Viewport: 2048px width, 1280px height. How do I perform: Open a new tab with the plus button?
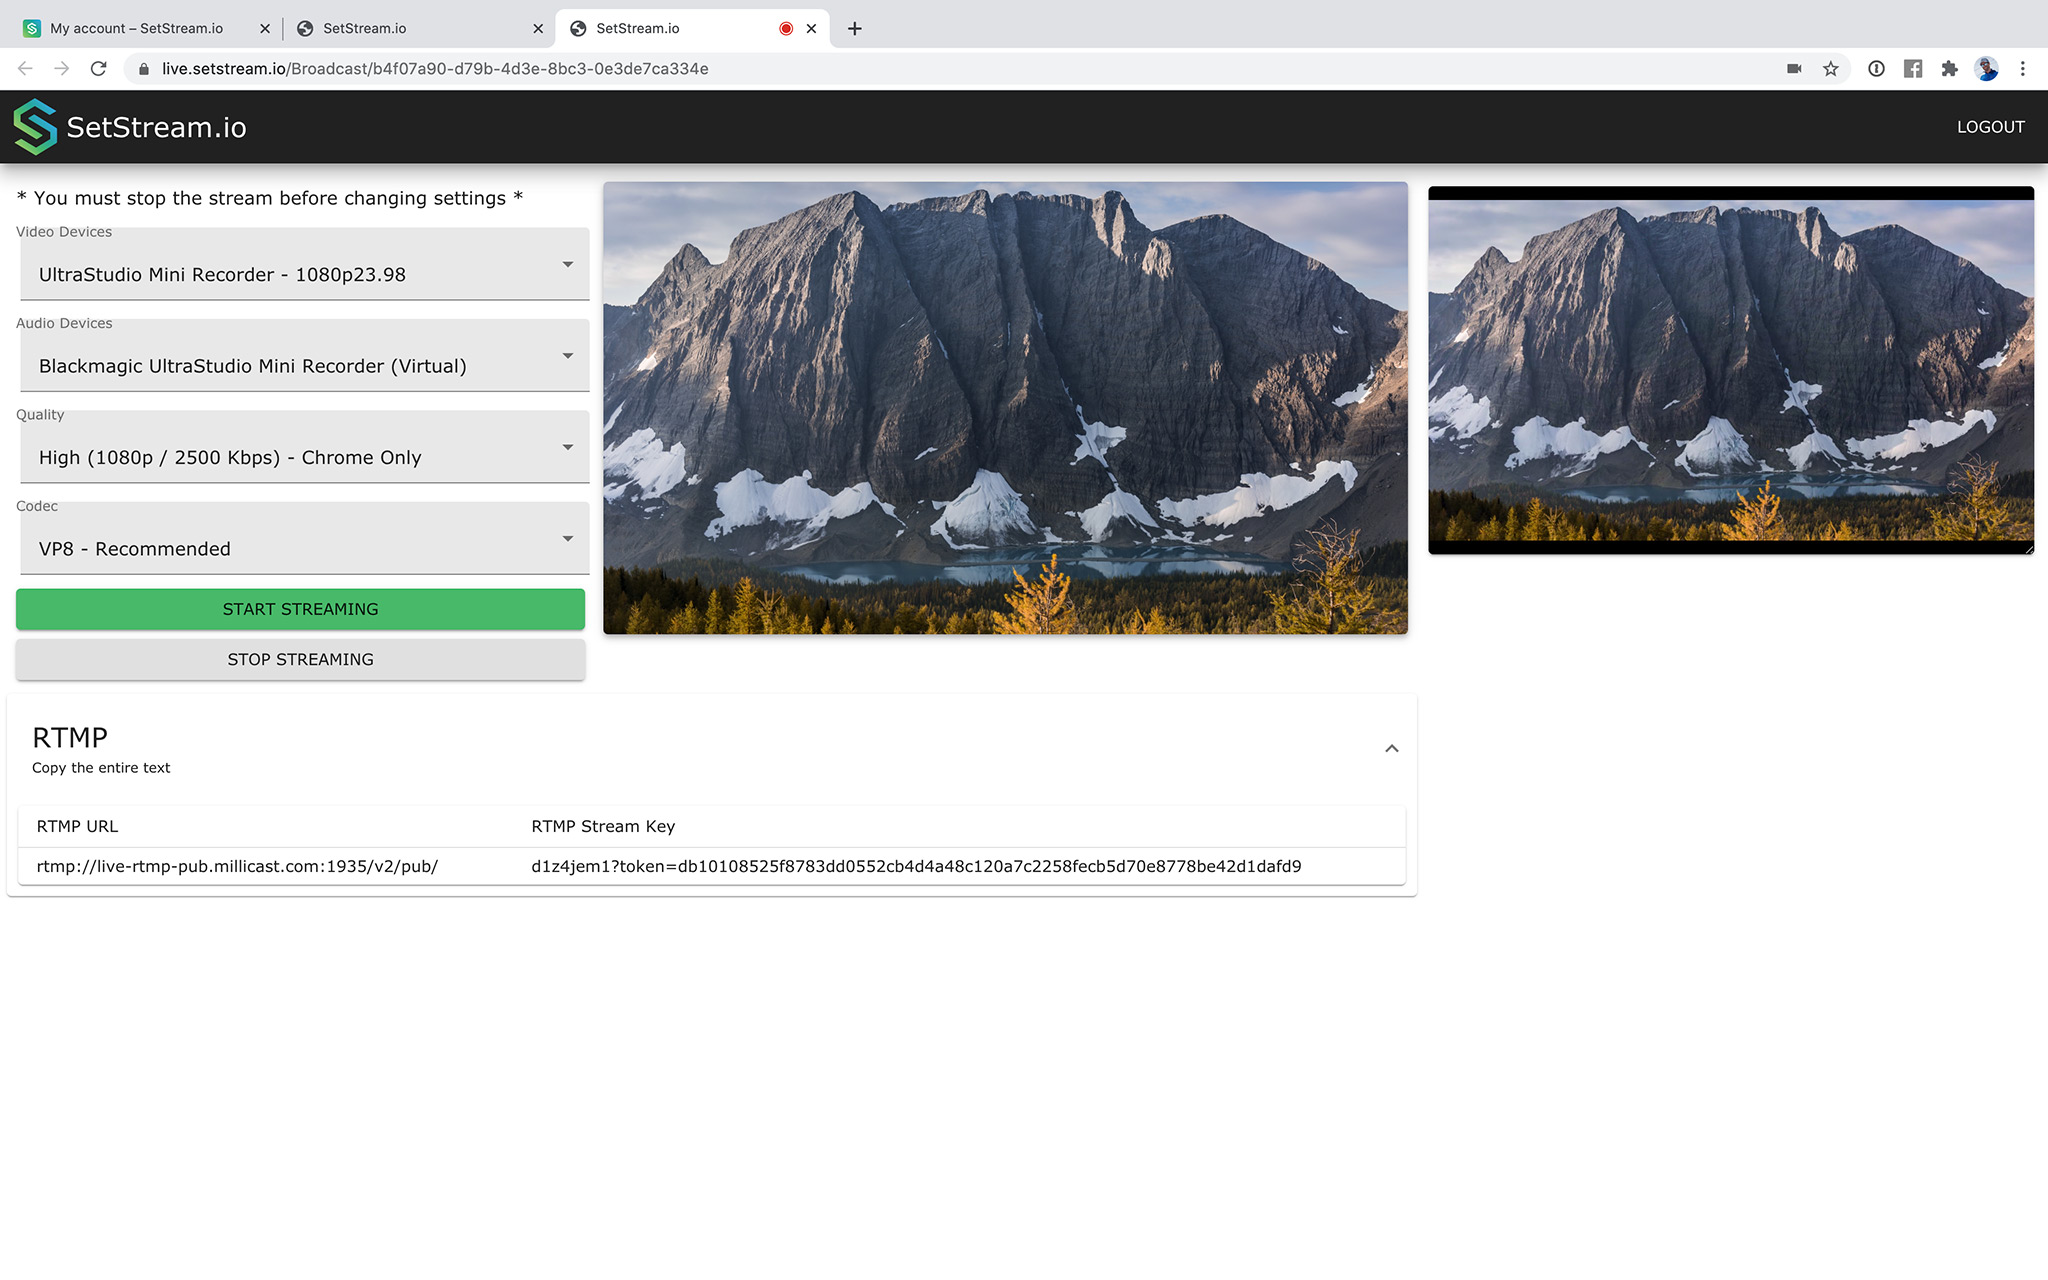coord(854,29)
